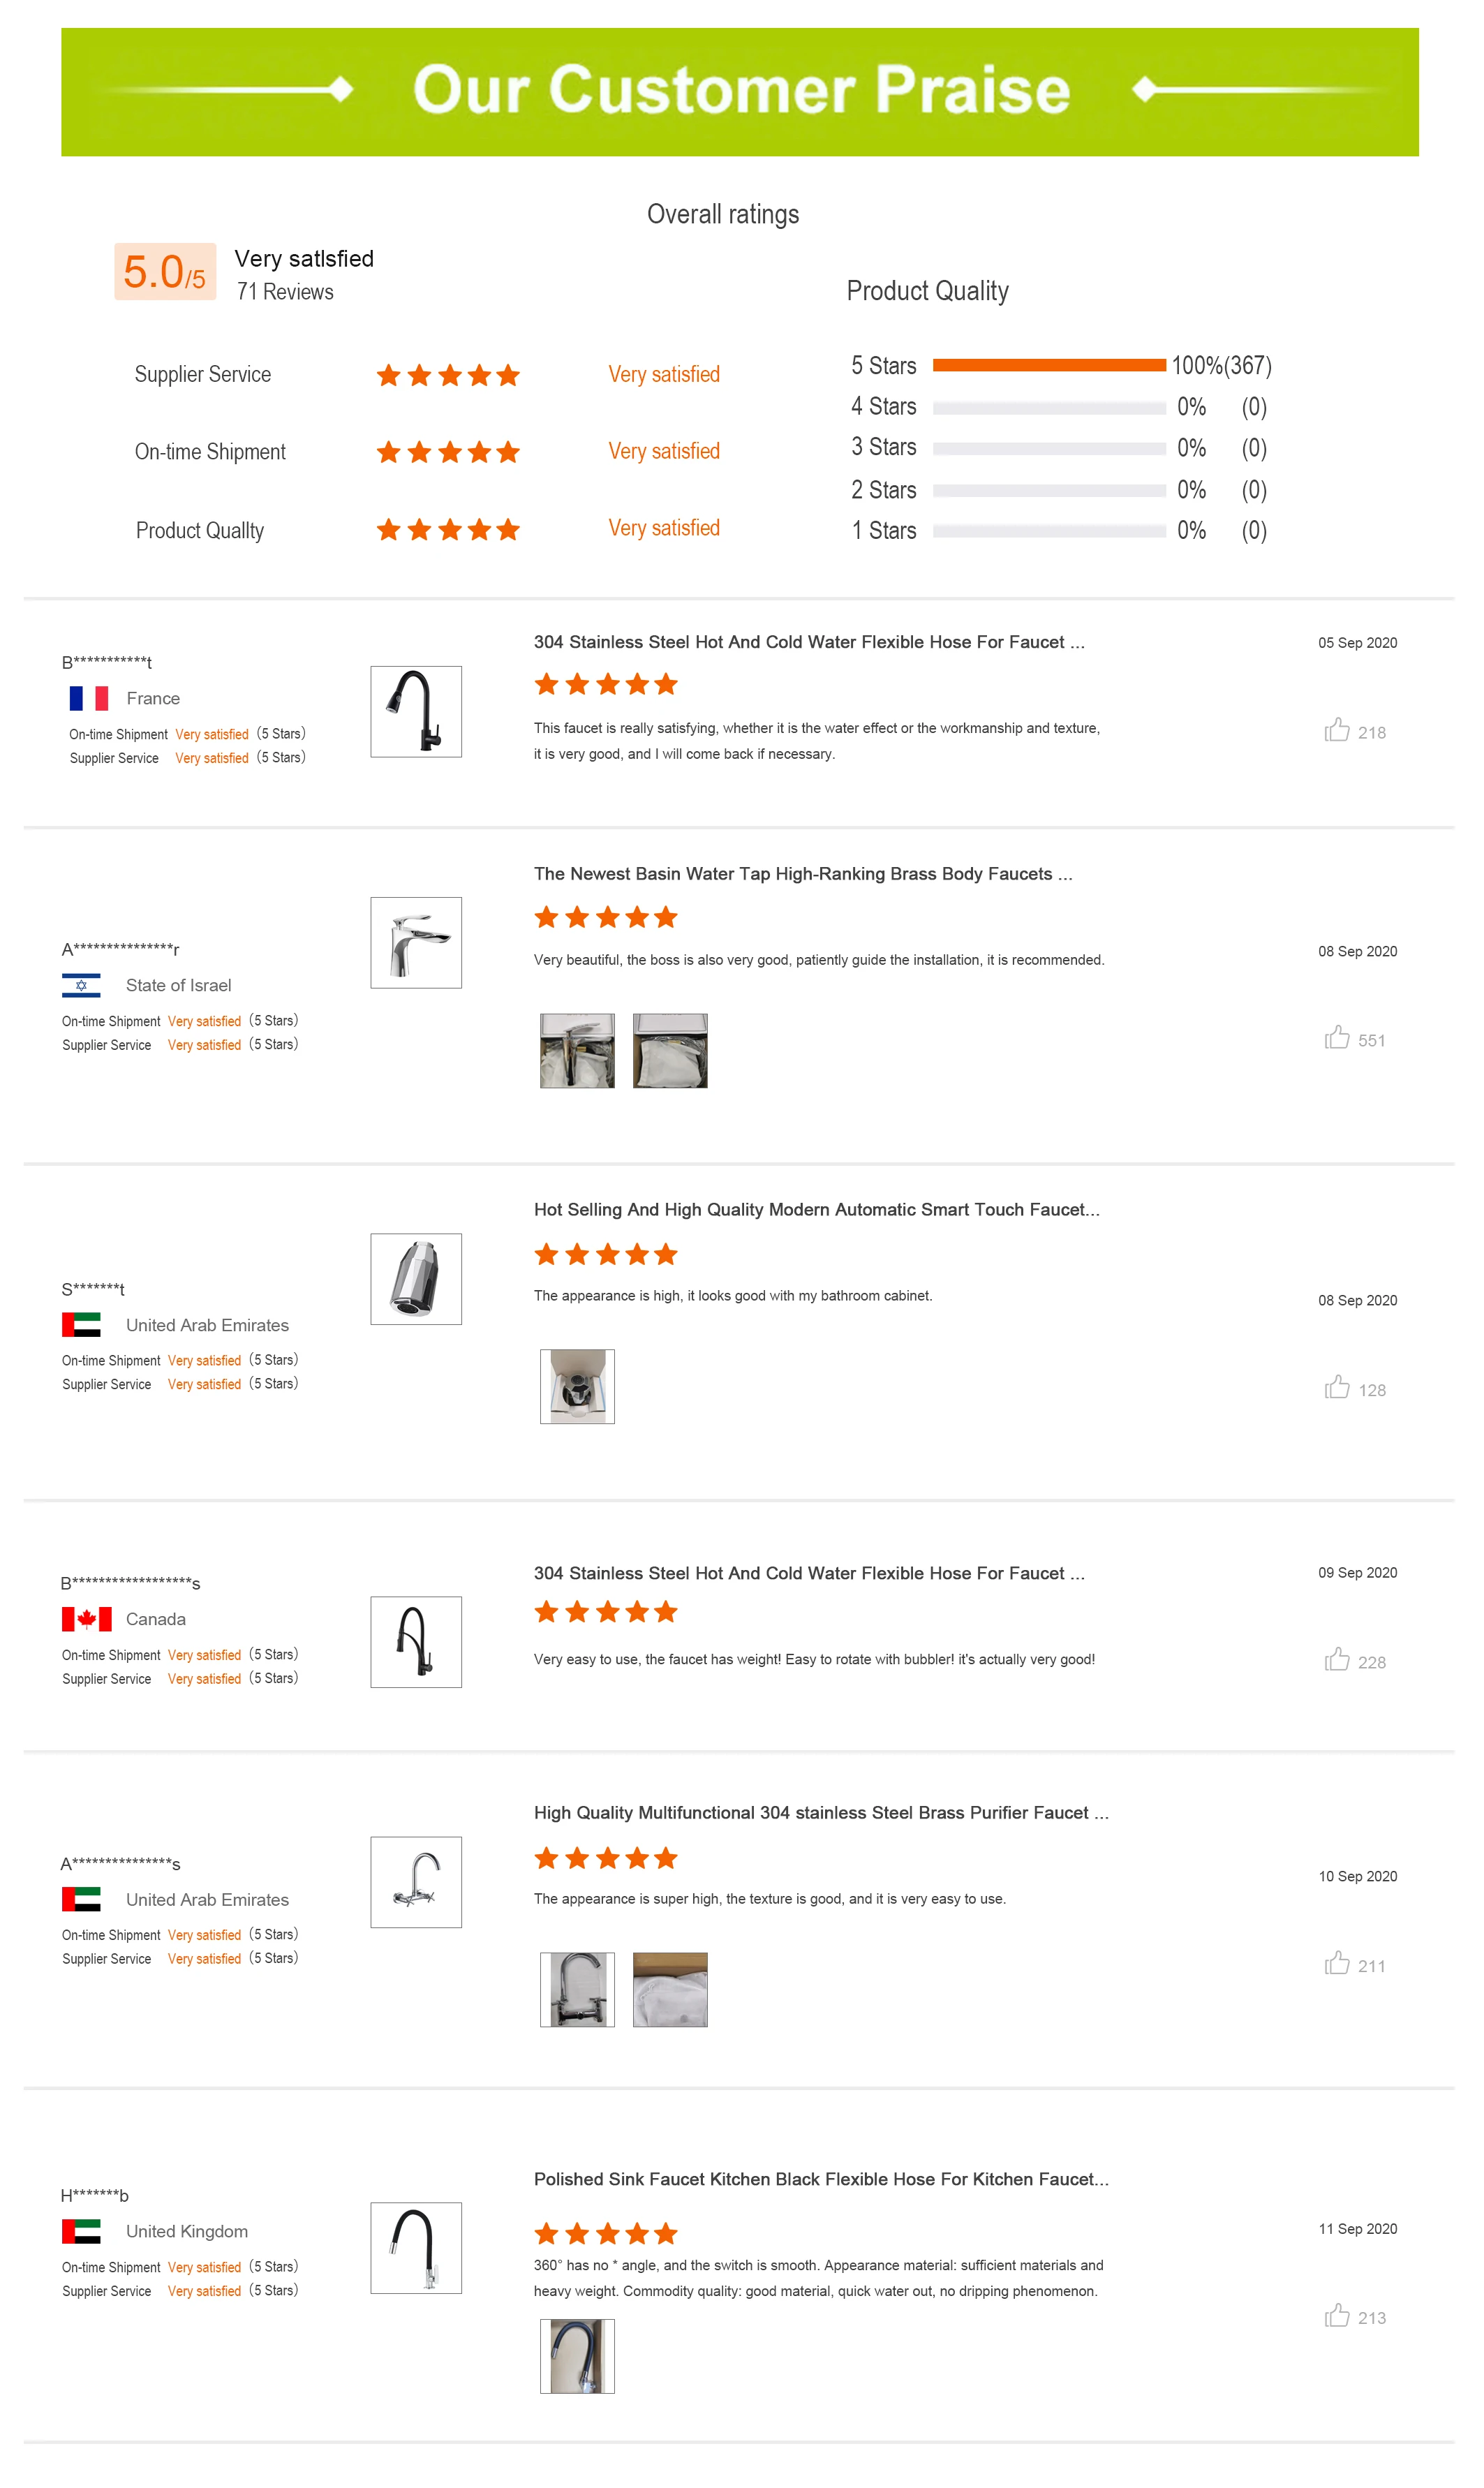Click the 5.0/5 overall score badge

tap(165, 271)
